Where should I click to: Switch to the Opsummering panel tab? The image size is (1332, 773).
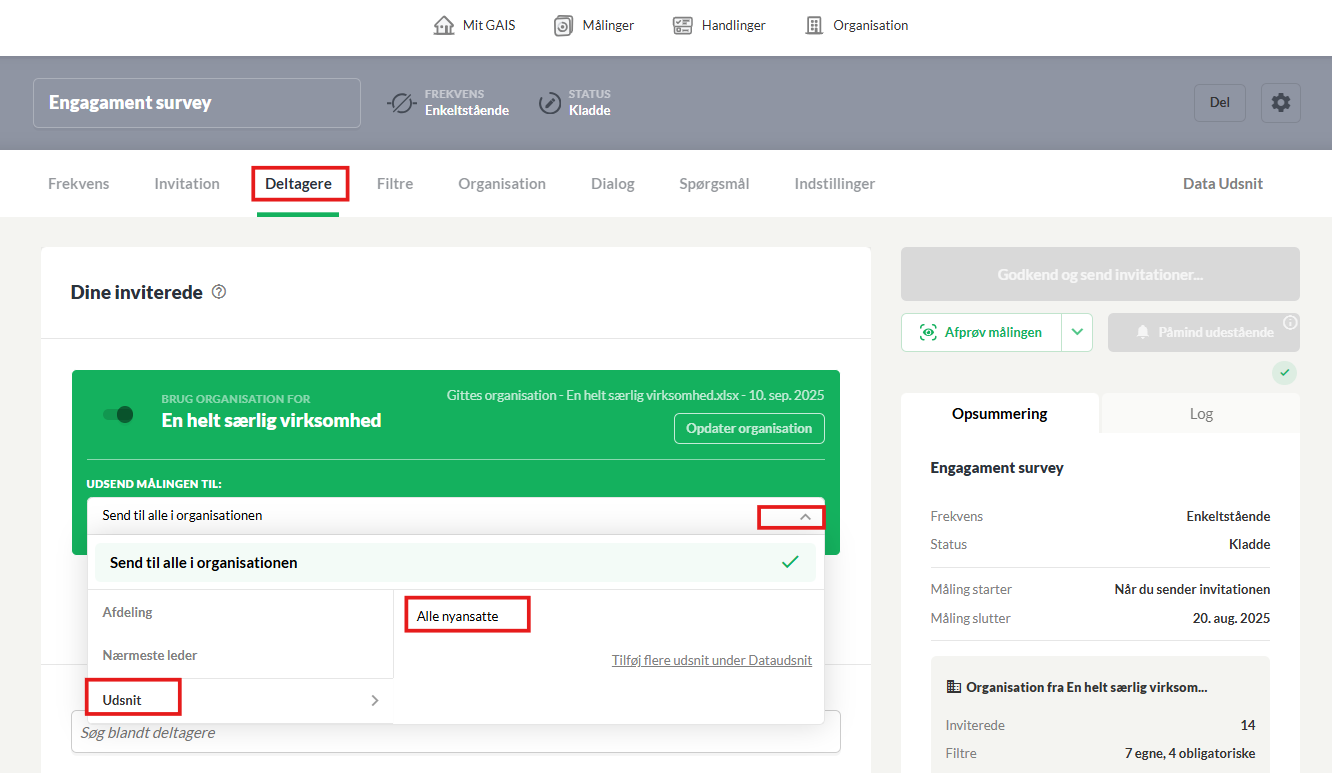tap(1000, 413)
